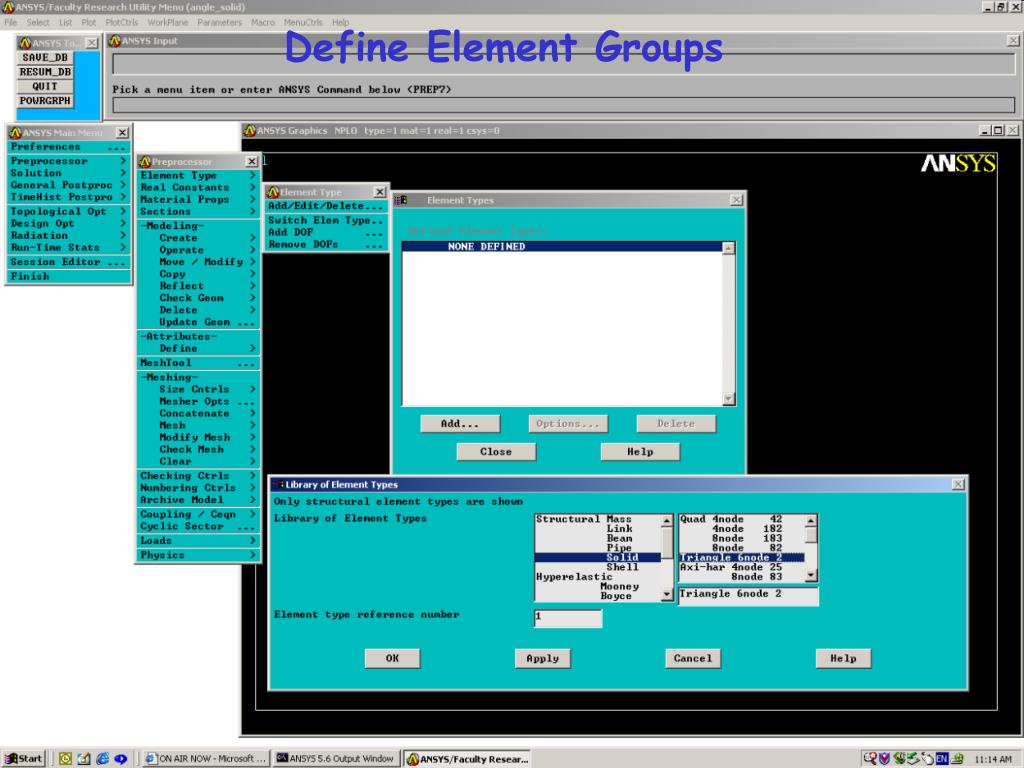This screenshot has width=1024, height=768.
Task: Click Cancel in Library of Element Types
Action: click(x=693, y=659)
